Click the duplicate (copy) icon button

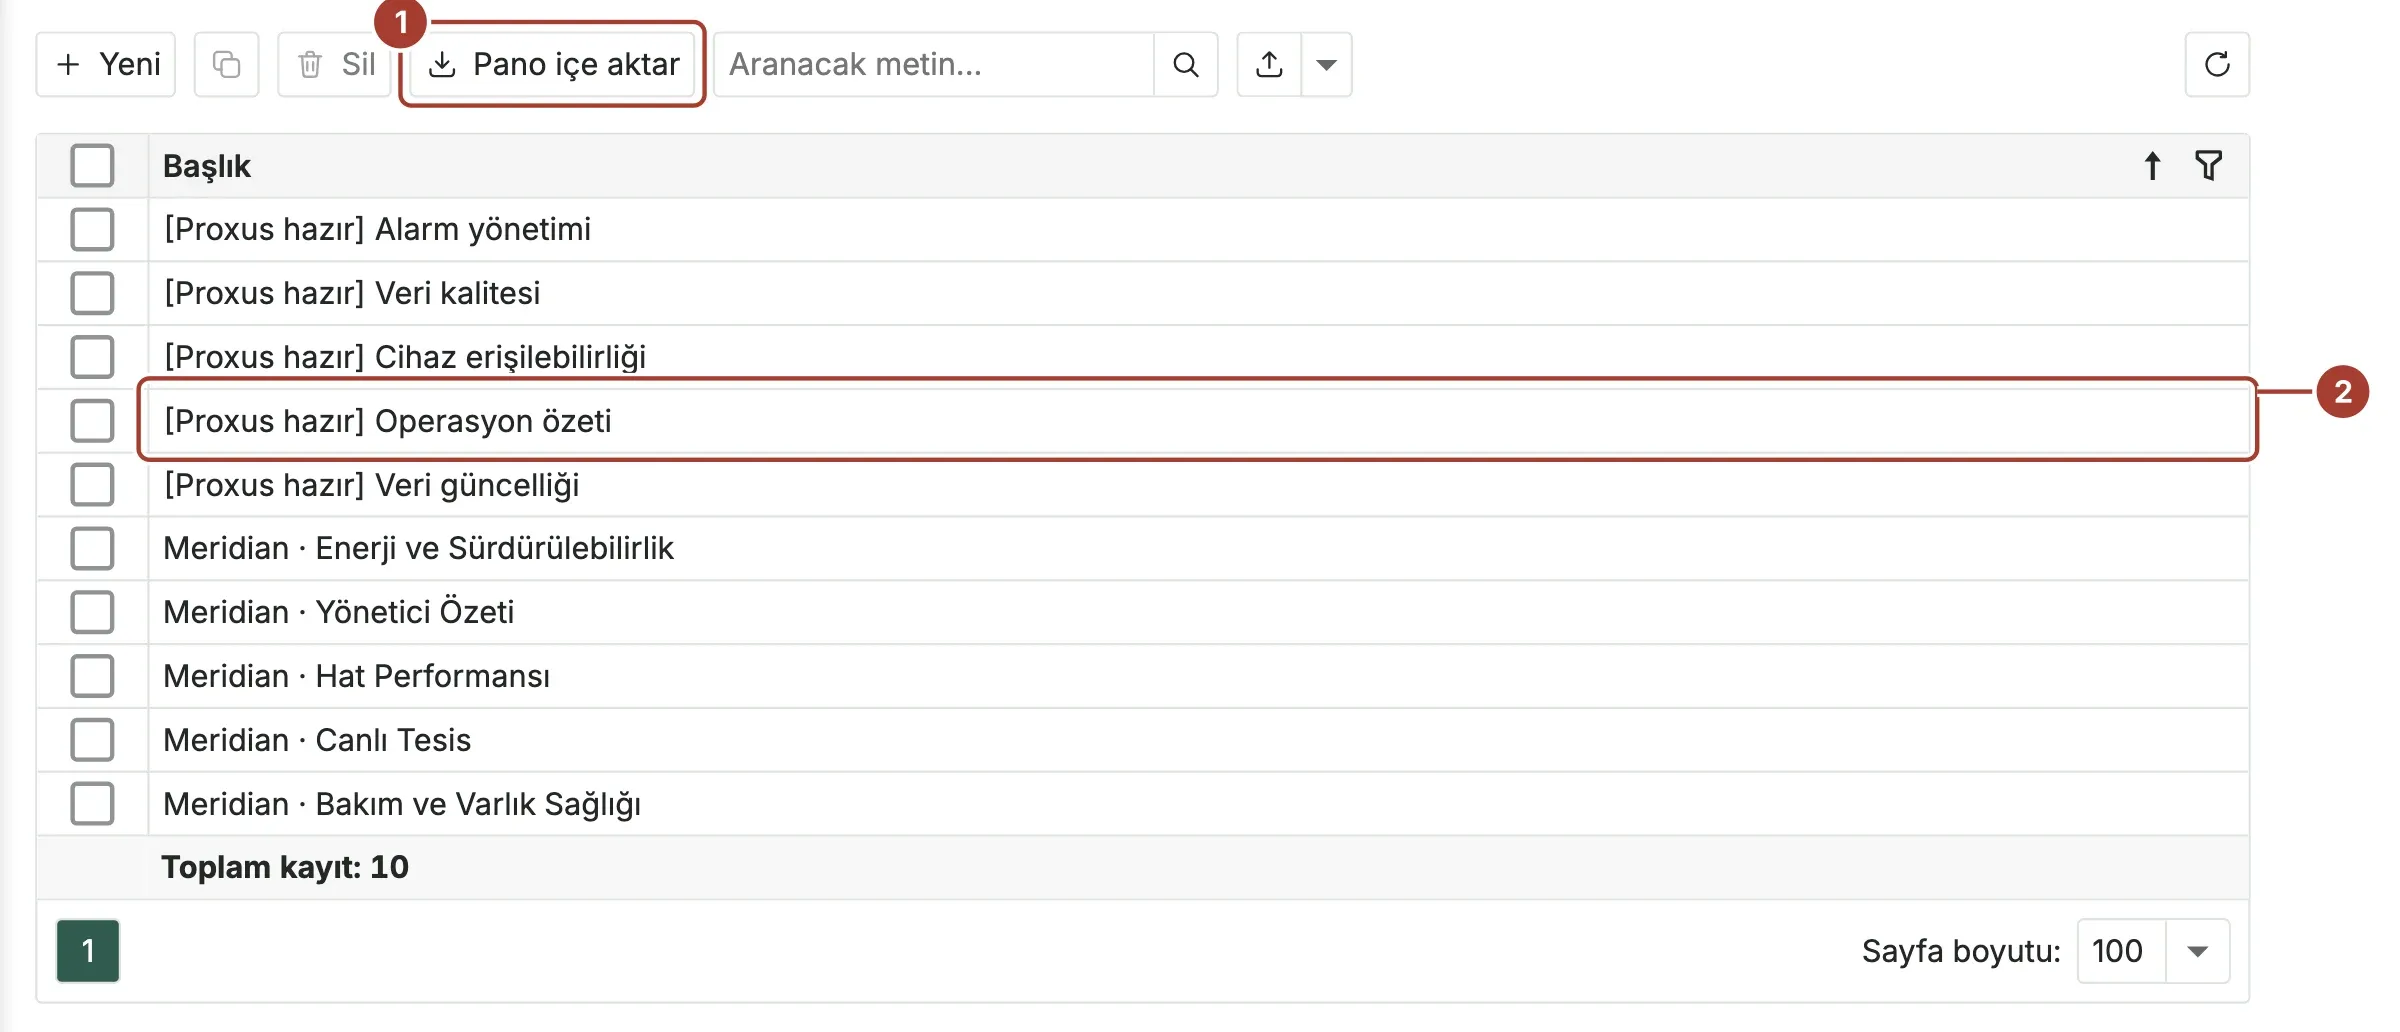point(226,65)
